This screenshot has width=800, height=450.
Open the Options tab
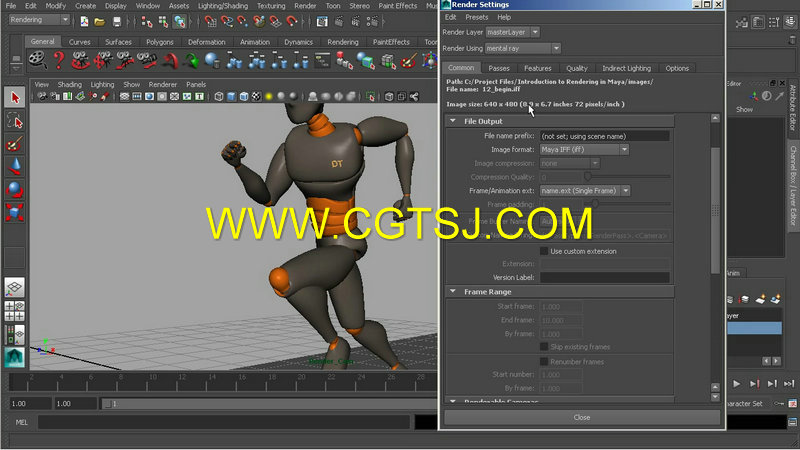[677, 68]
